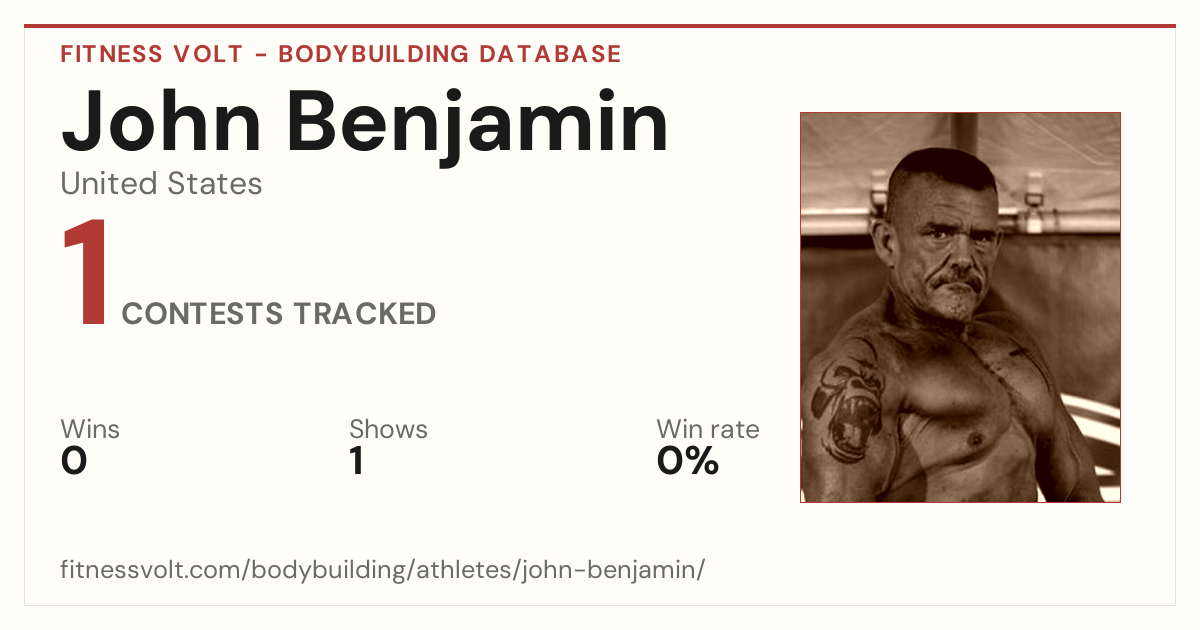Click the word Tracked beside the count
Viewport: 1200px width, 630px height.
tap(364, 314)
